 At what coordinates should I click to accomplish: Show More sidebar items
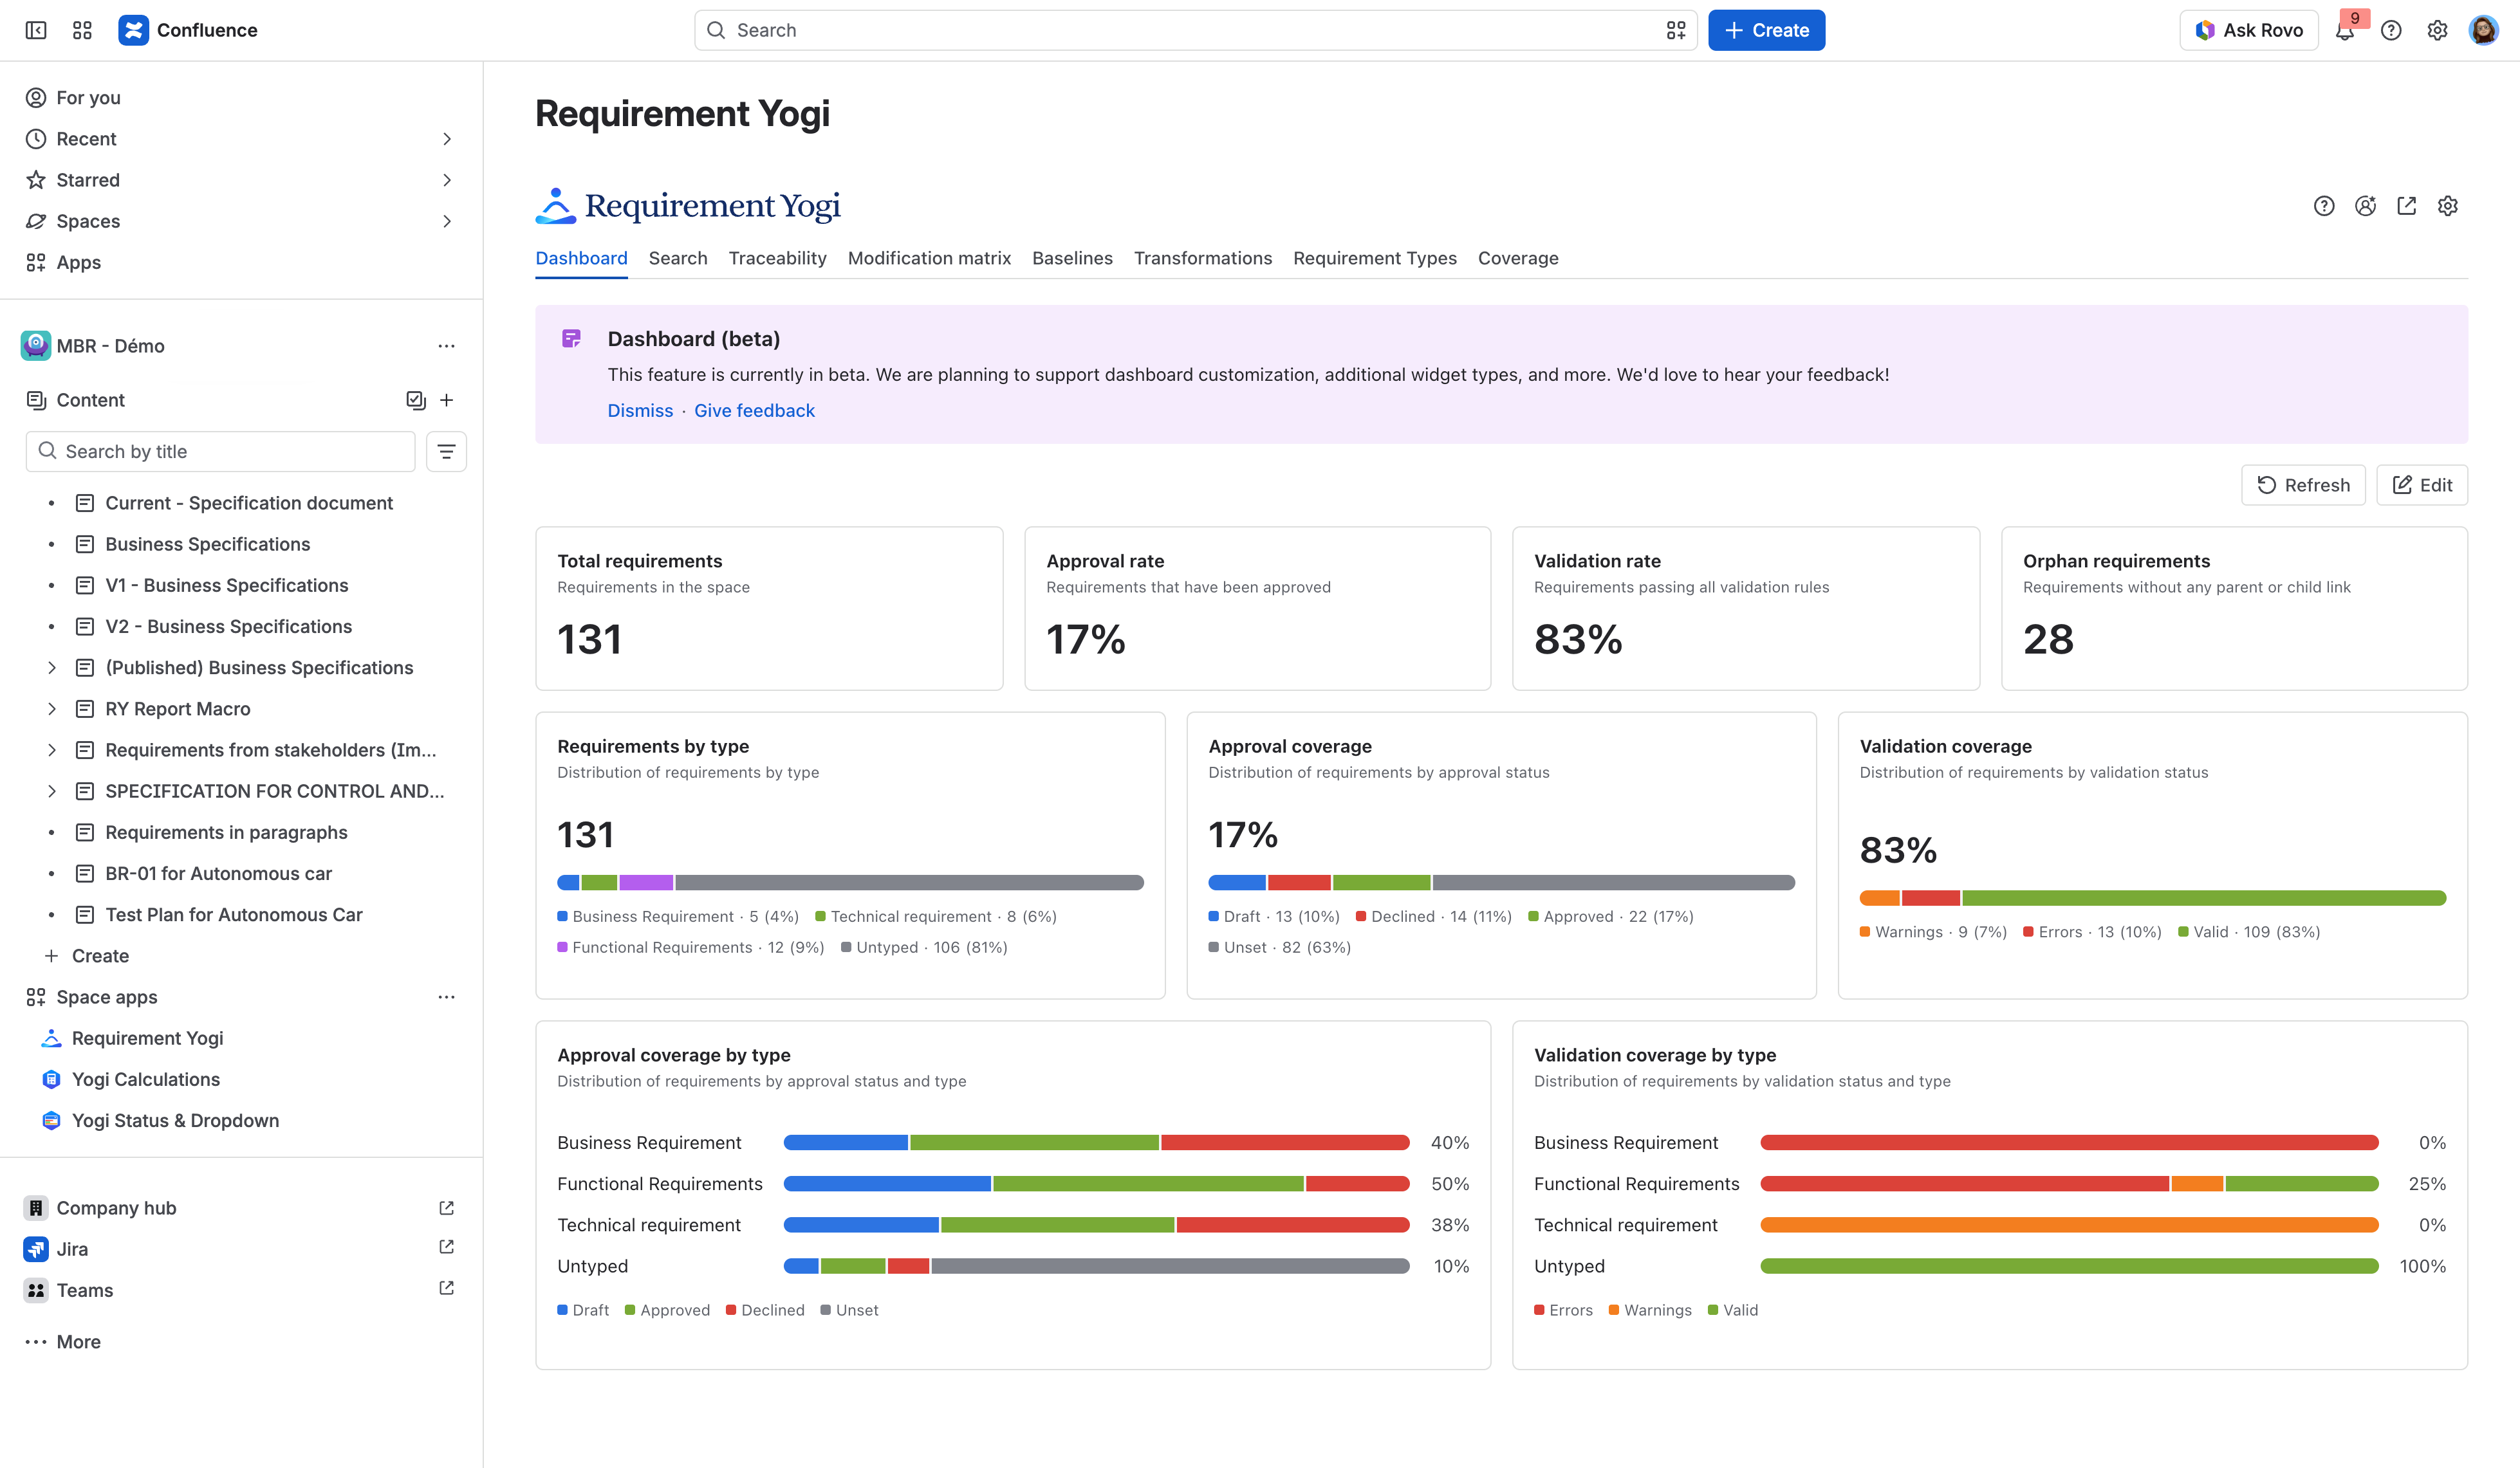[x=64, y=1342]
